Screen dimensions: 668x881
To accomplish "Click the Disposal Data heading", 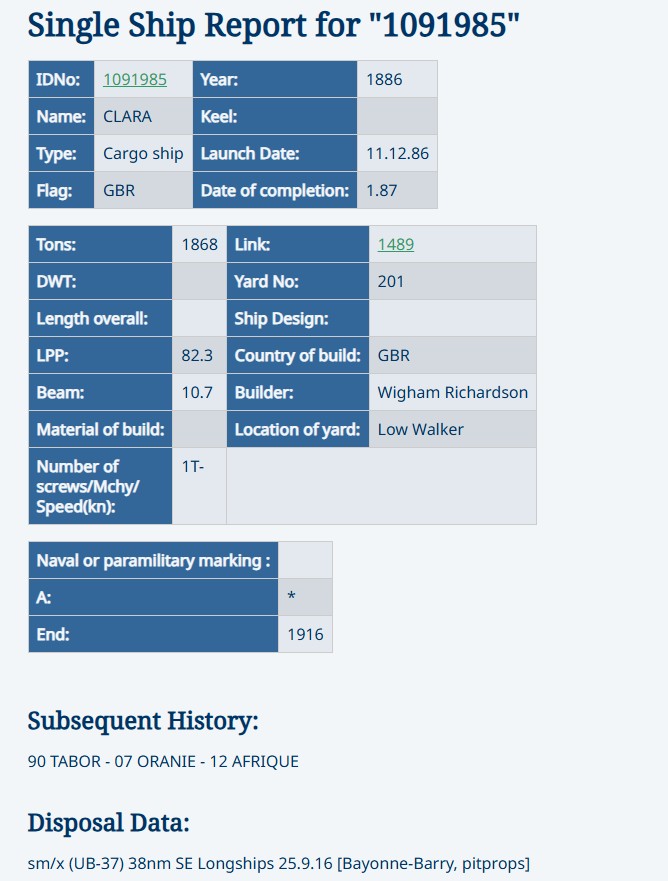I will (x=108, y=823).
